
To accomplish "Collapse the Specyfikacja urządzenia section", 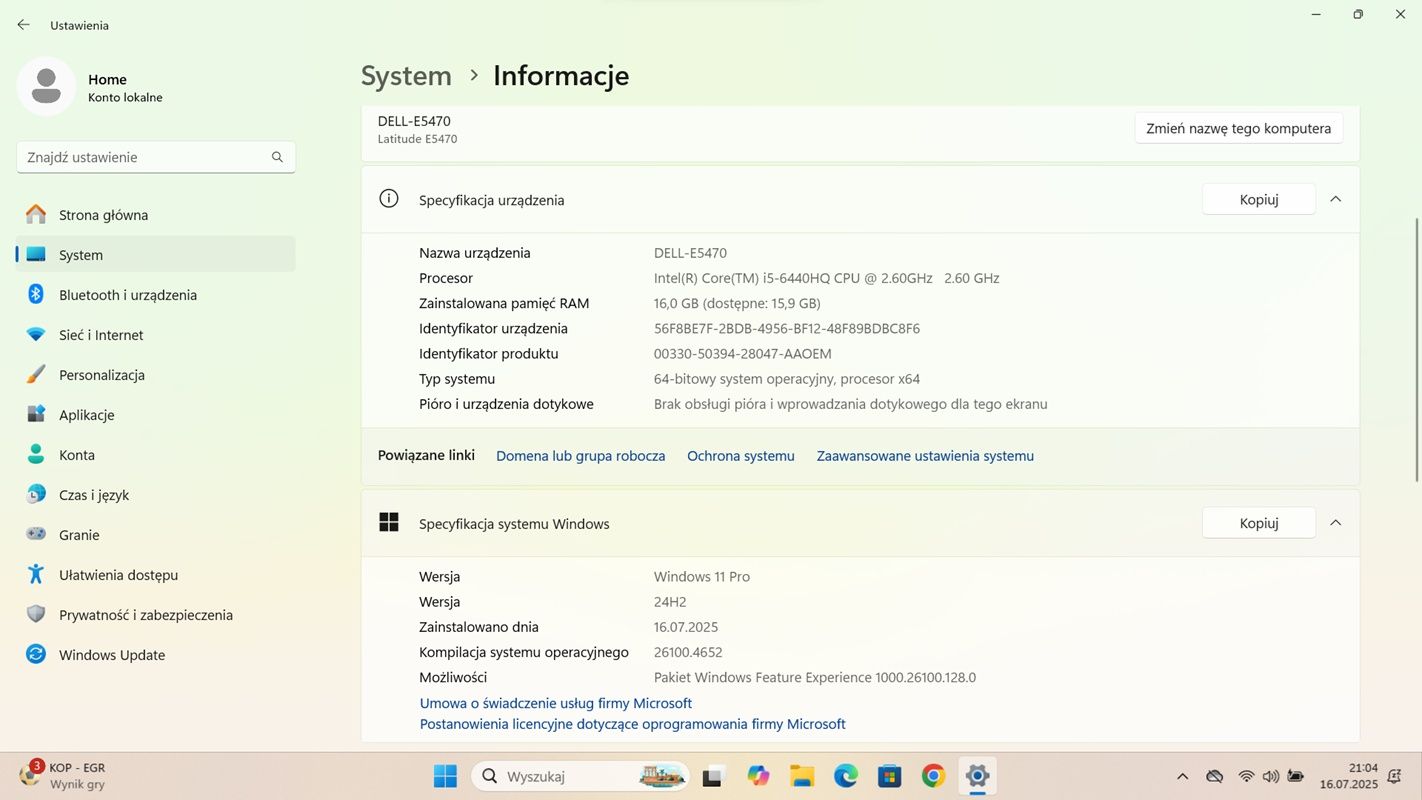I will coord(1336,199).
